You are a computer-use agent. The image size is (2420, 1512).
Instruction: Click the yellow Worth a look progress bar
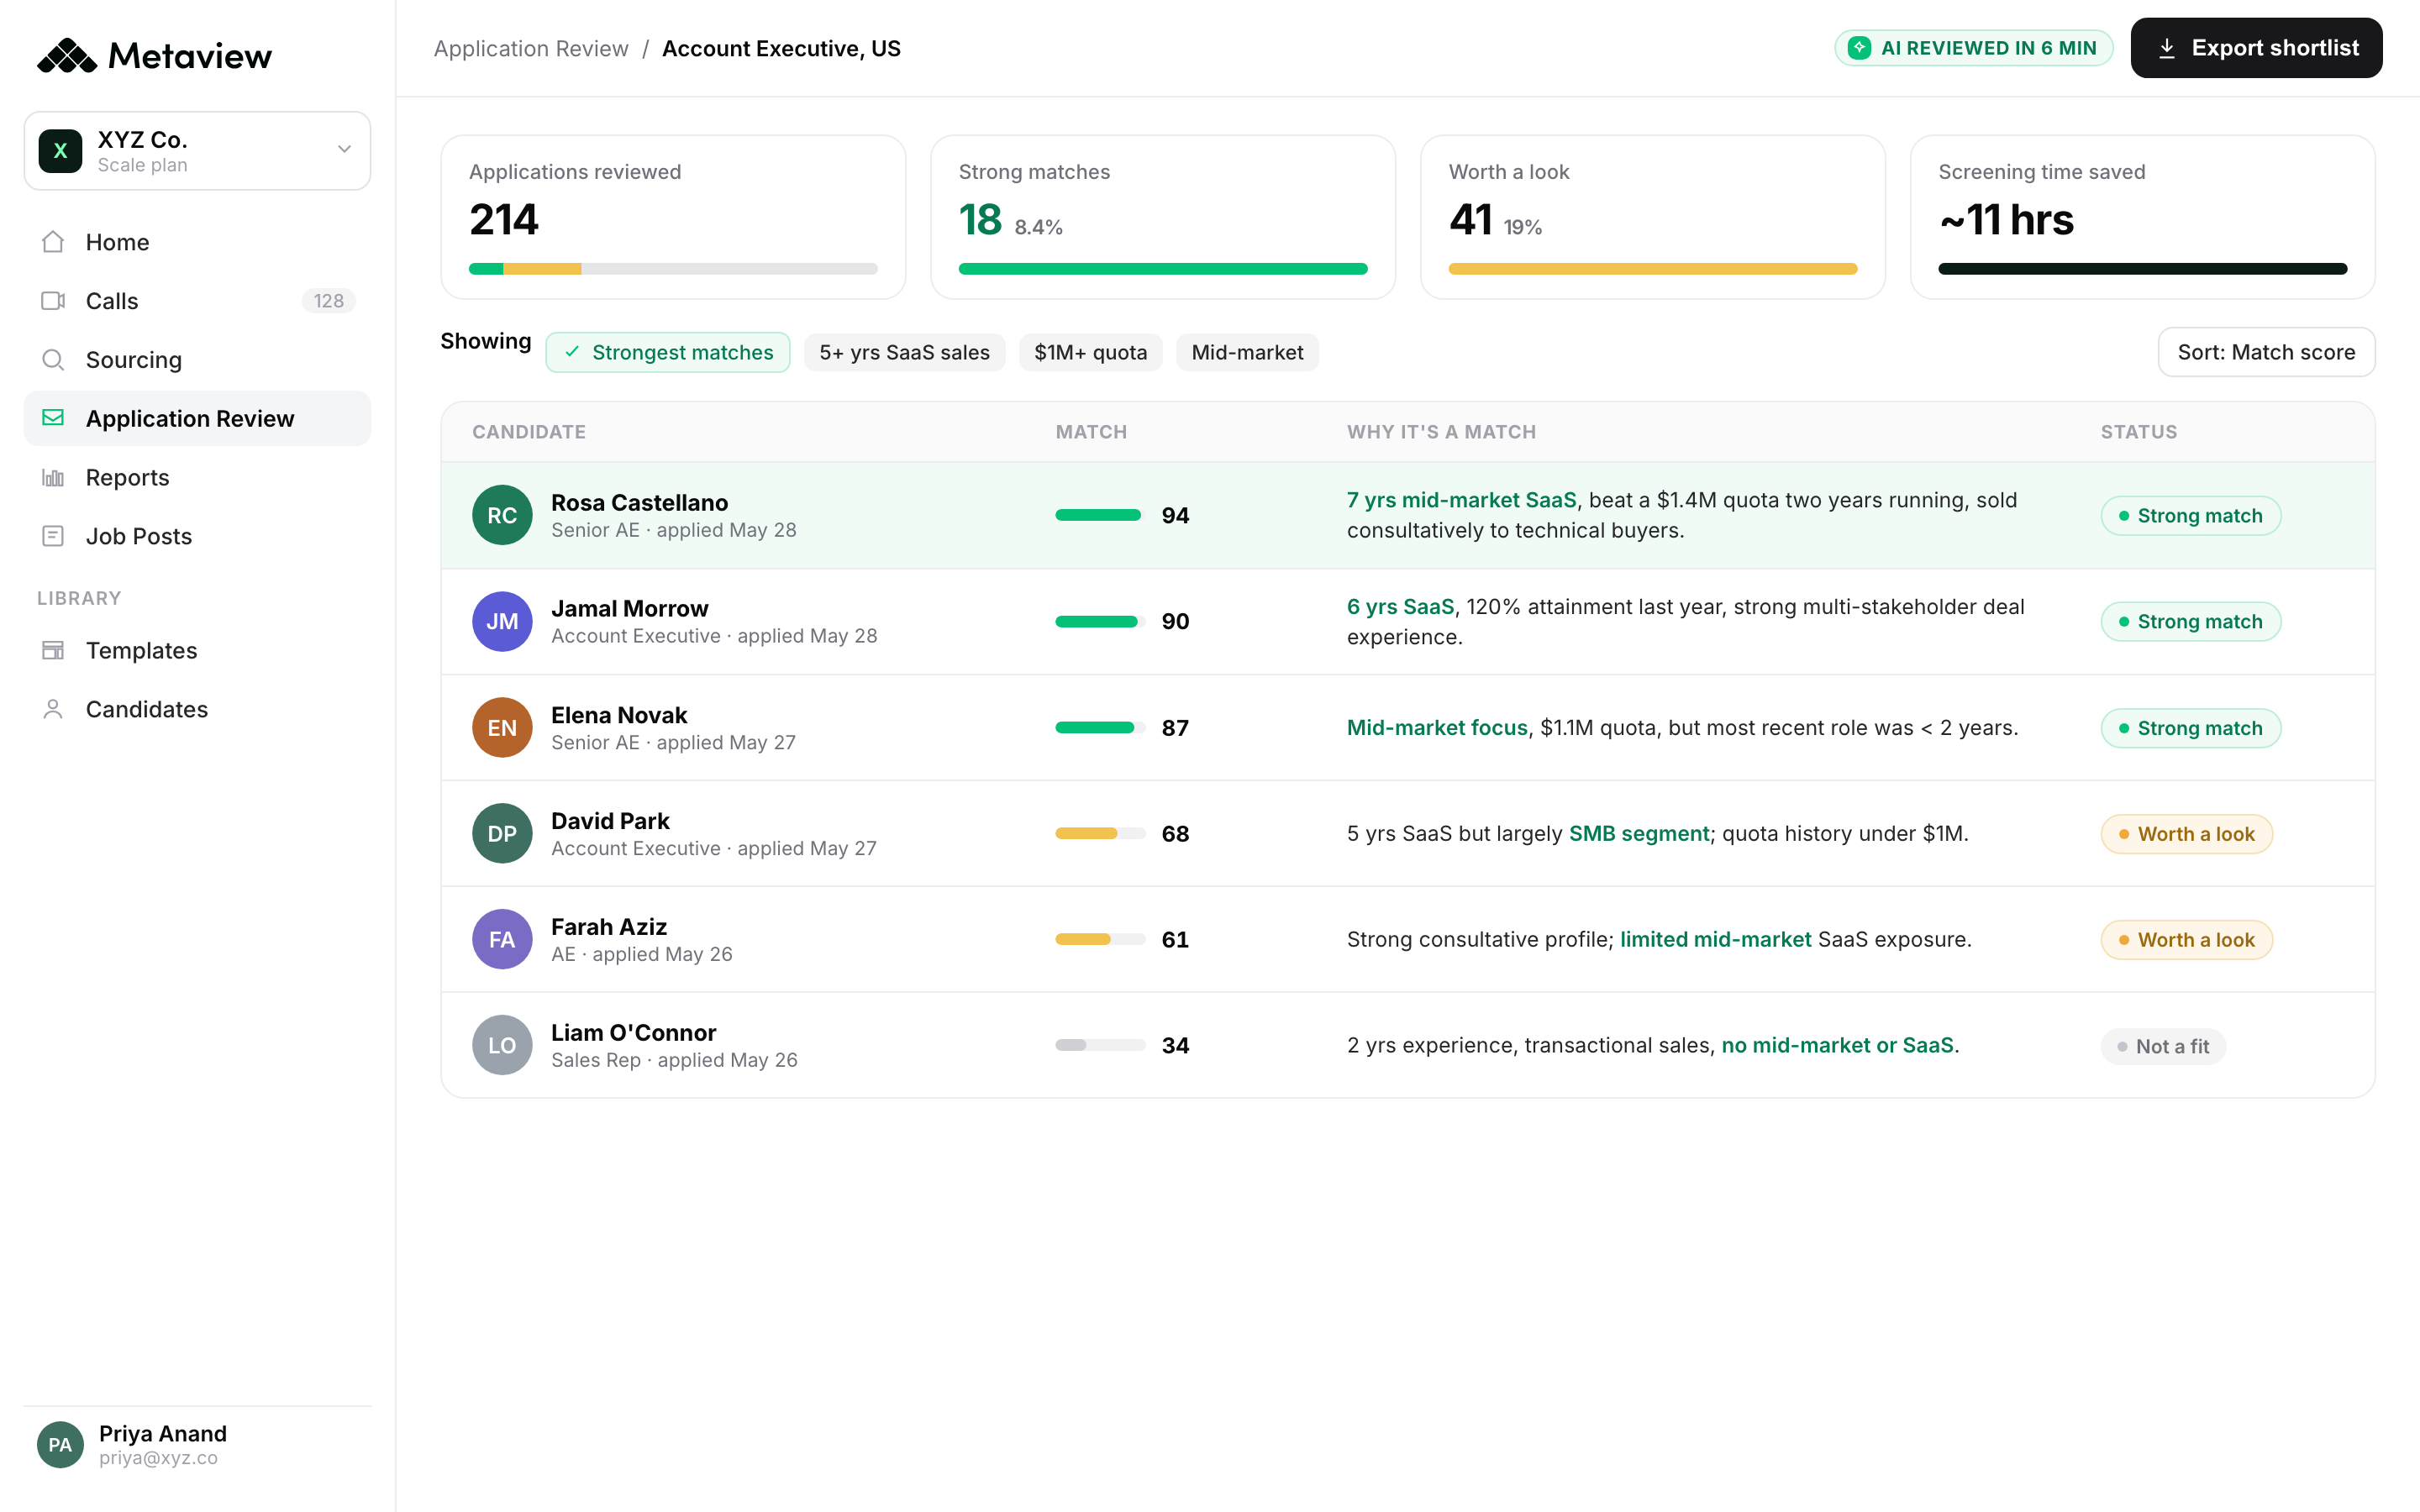pos(1652,268)
